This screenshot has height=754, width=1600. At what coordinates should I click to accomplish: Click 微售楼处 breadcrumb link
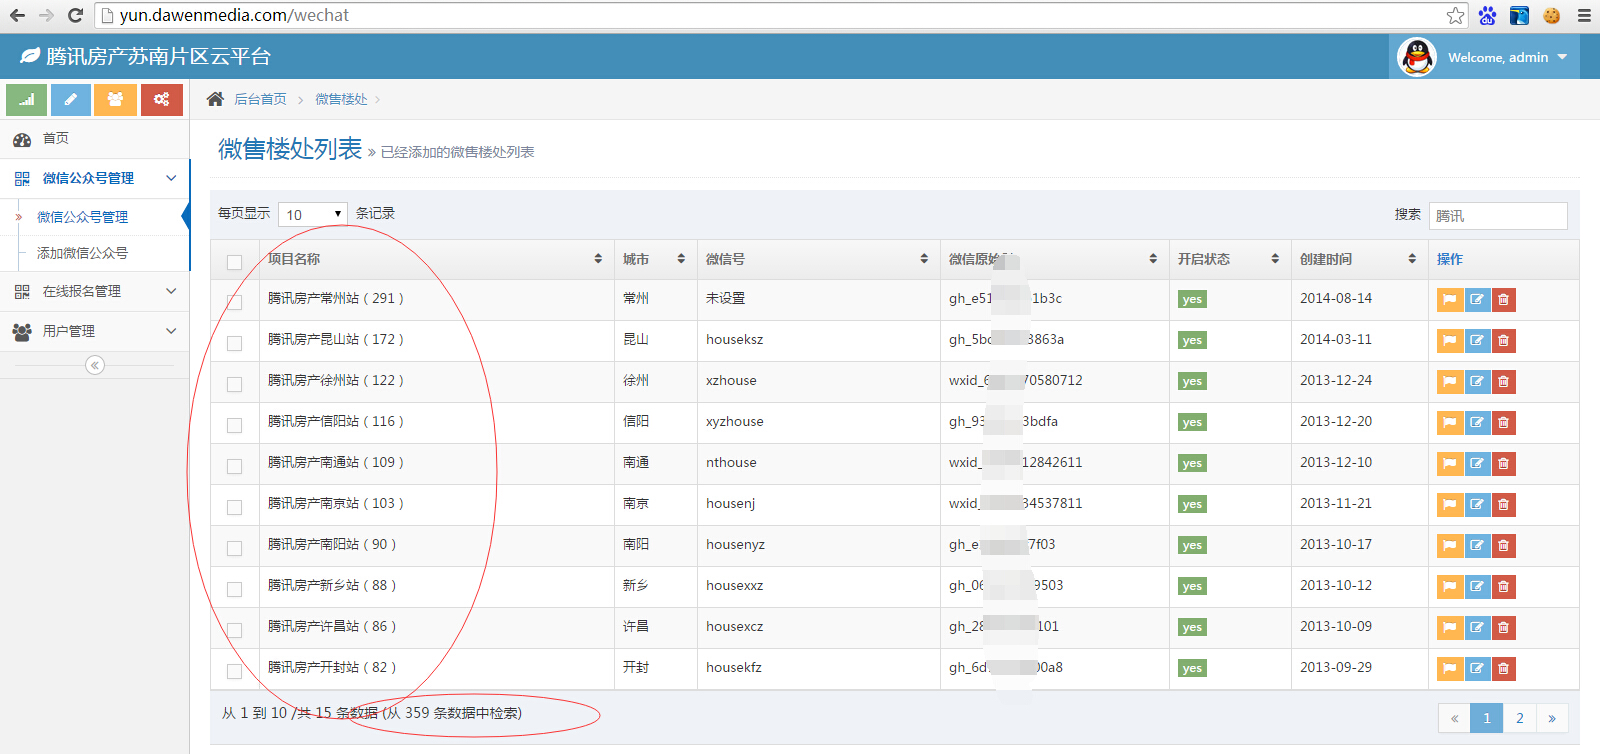pyautogui.click(x=341, y=99)
